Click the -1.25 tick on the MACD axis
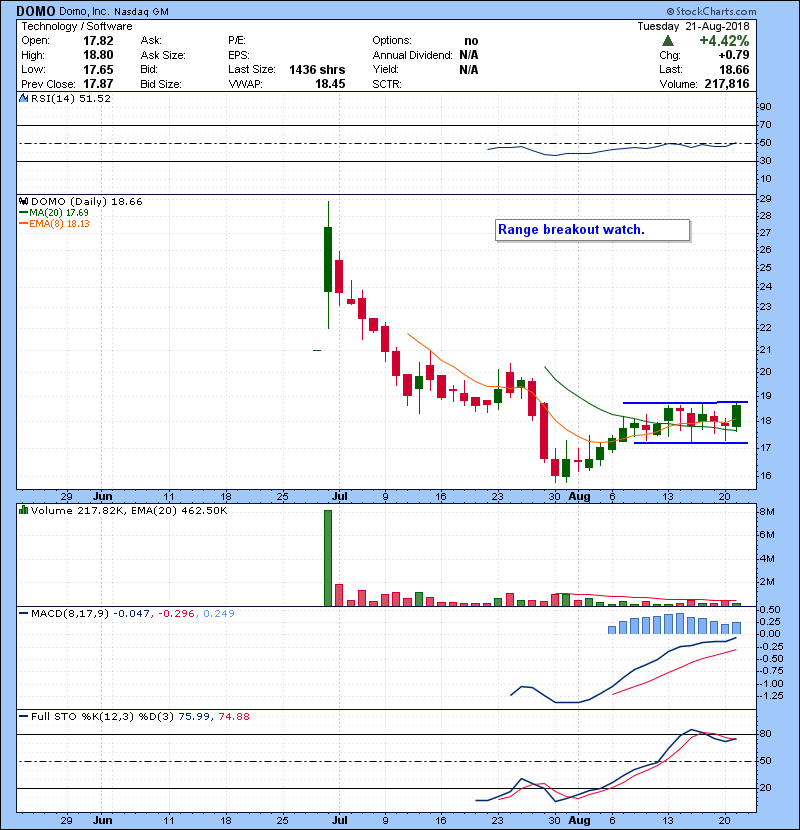Screen dimensions: 800x830 [771, 696]
